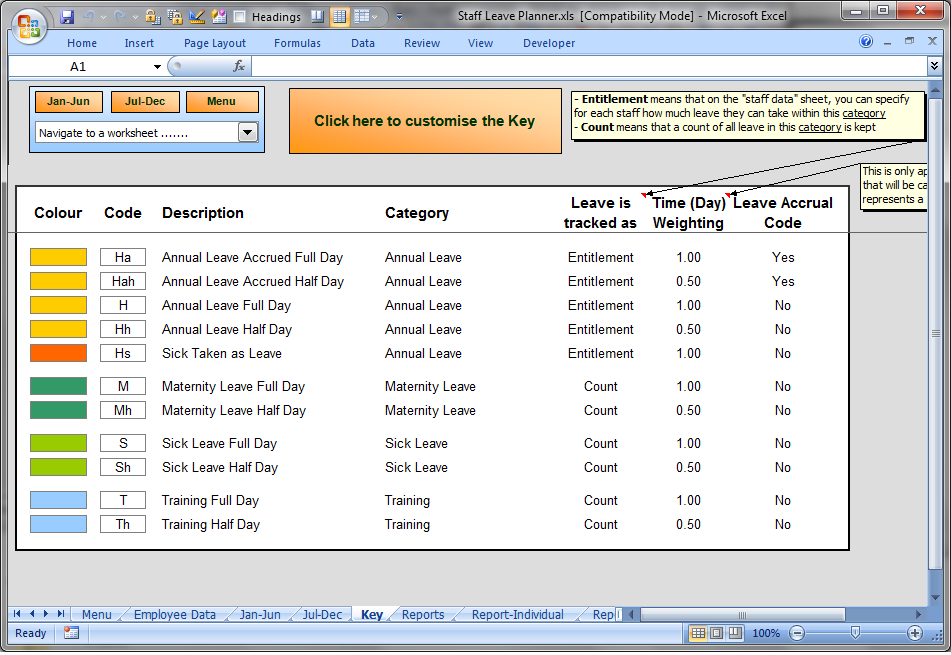The width and height of the screenshot is (951, 655).
Task: Click the orange colour swatch for Hs
Action: [x=58, y=353]
